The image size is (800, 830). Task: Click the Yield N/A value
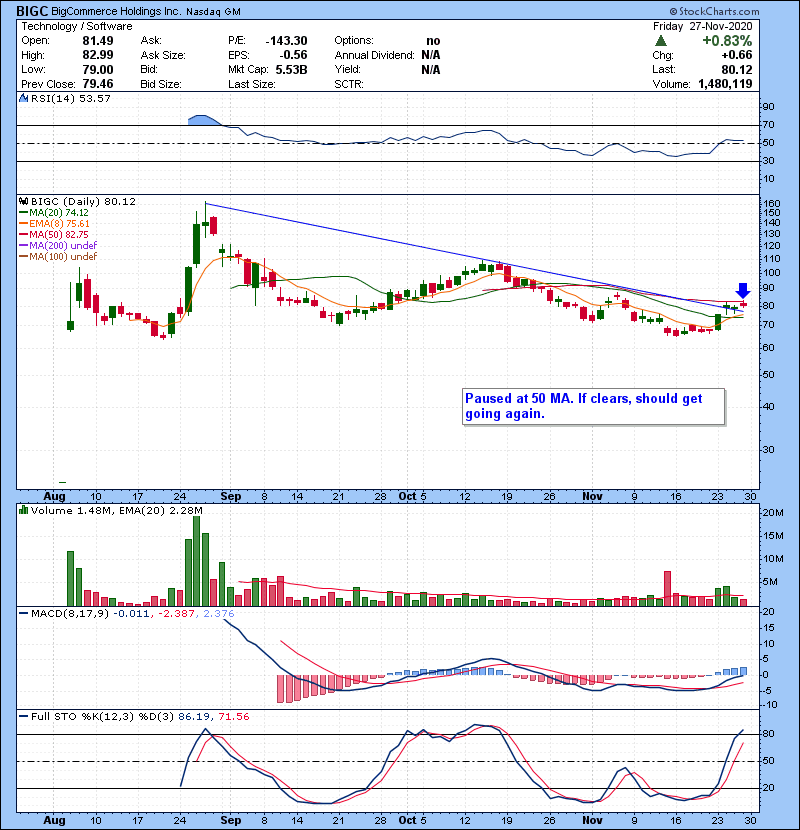pos(431,69)
